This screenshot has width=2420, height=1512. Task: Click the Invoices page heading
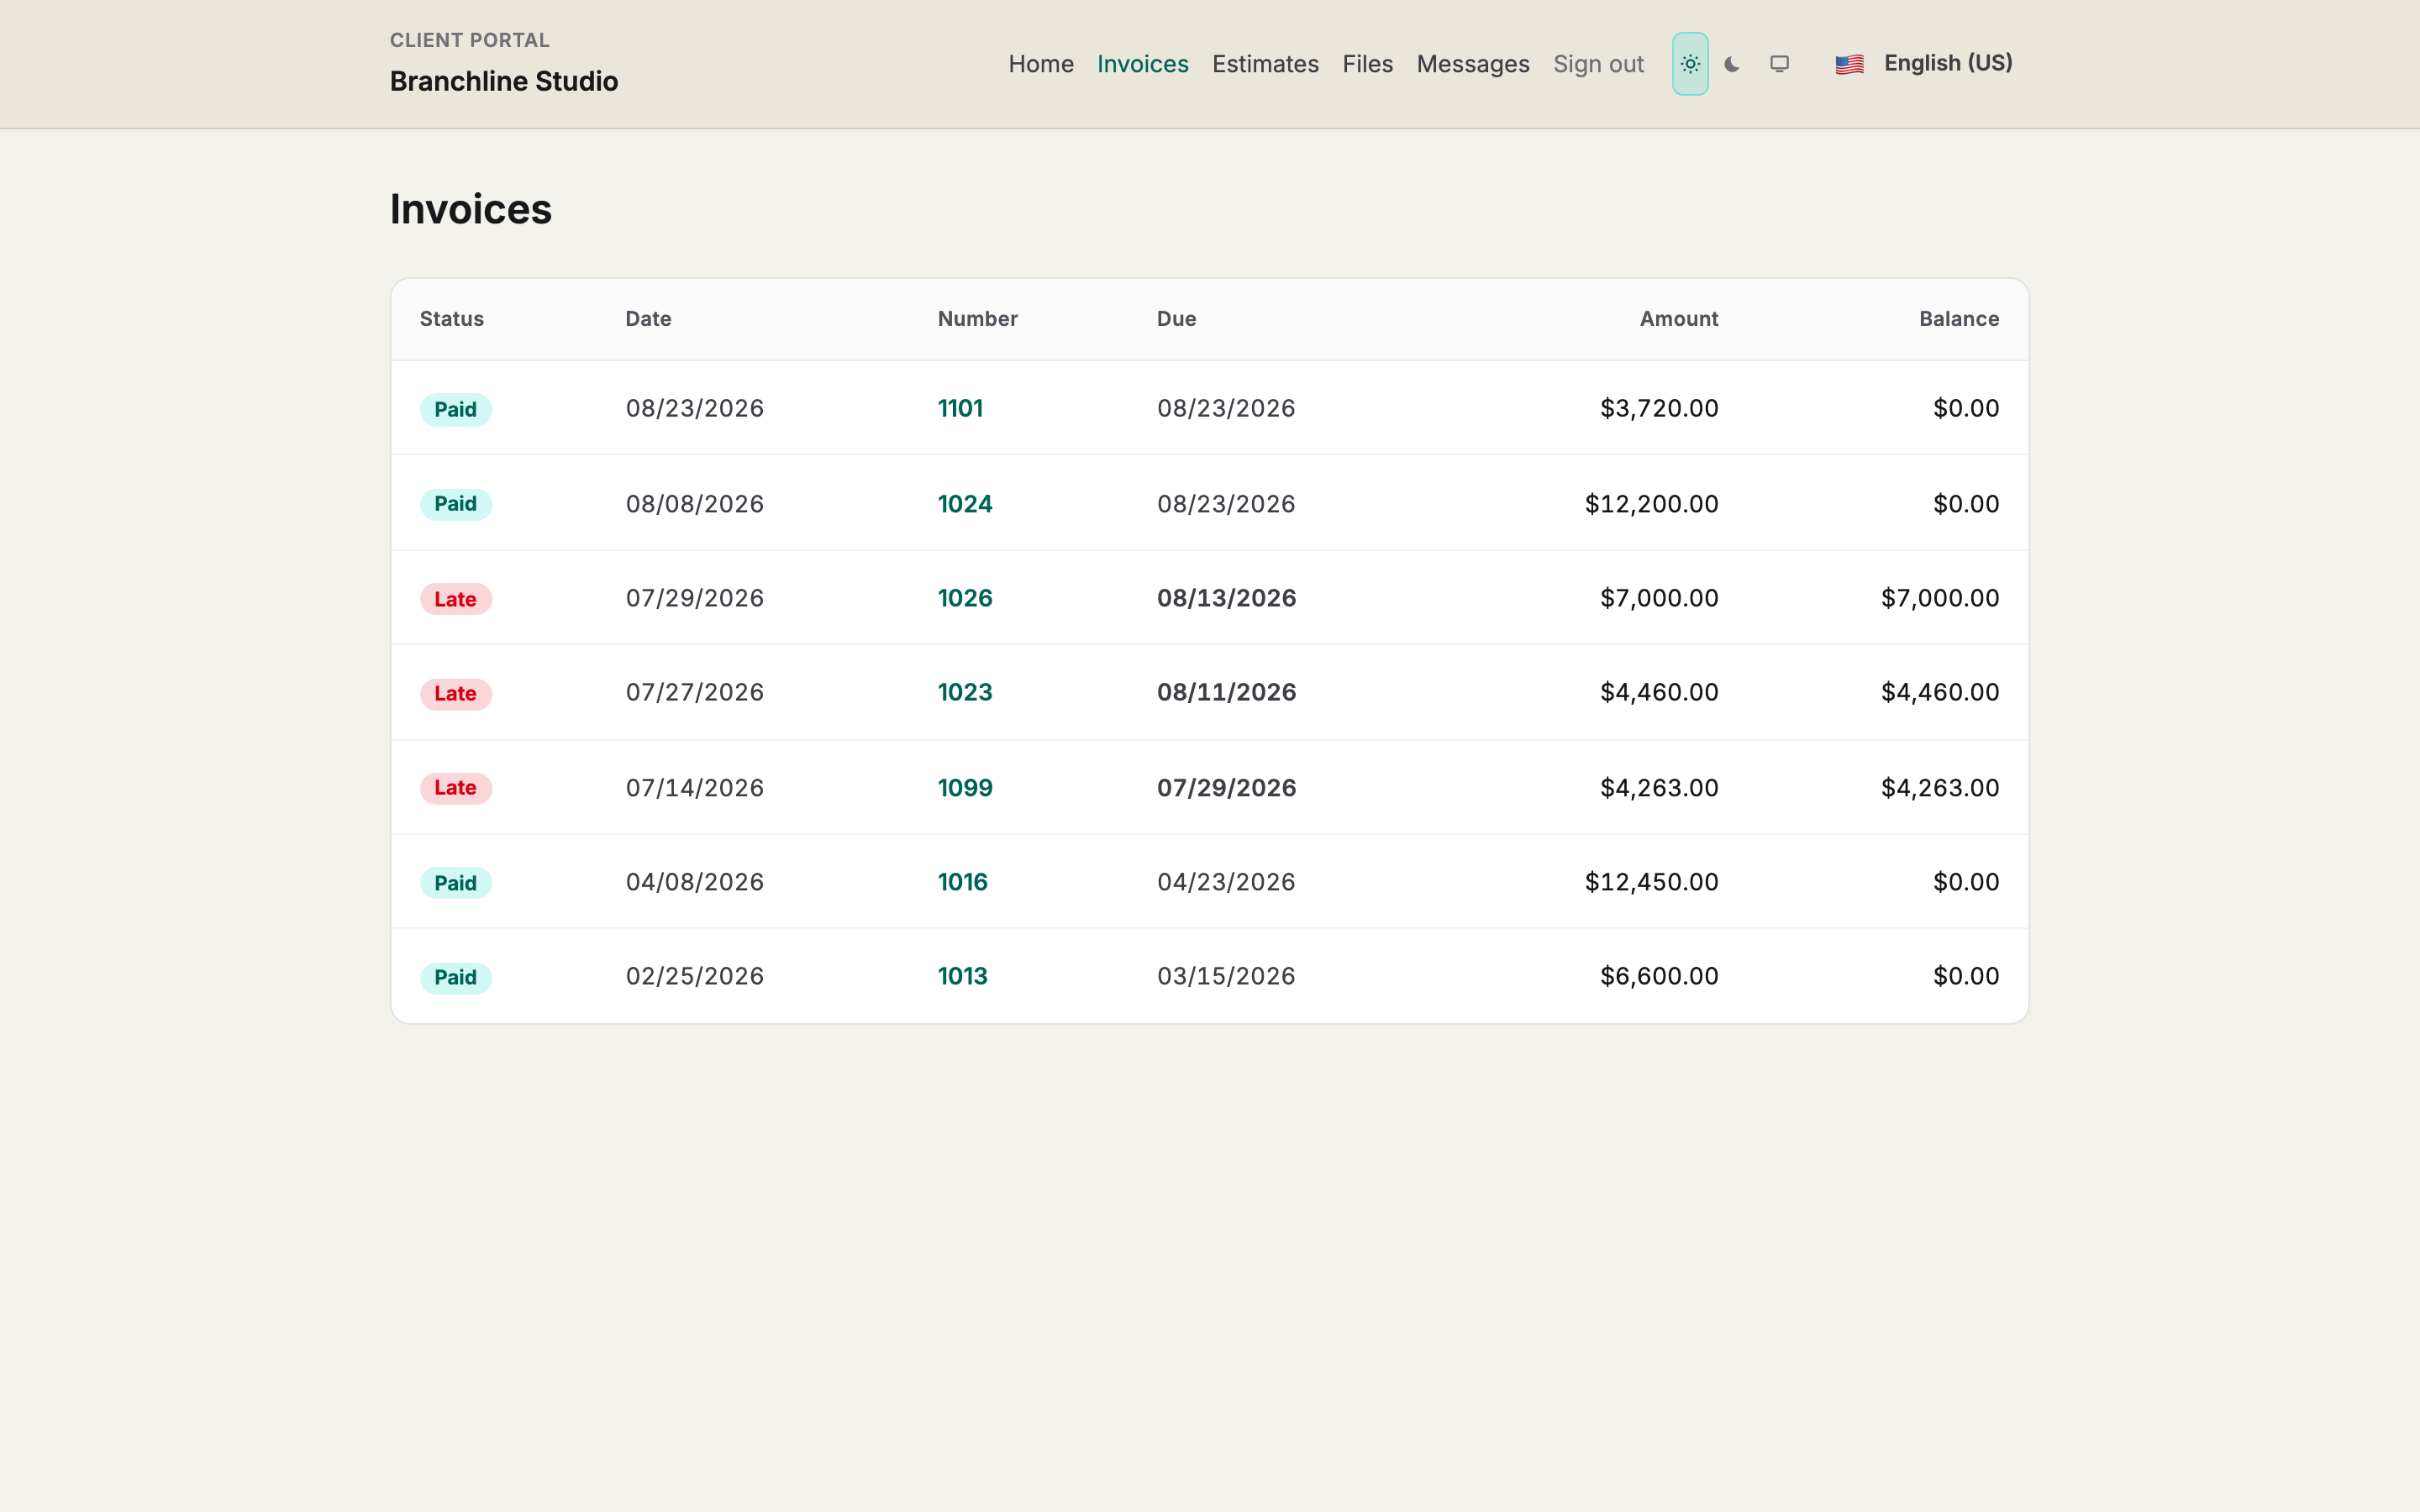click(471, 209)
